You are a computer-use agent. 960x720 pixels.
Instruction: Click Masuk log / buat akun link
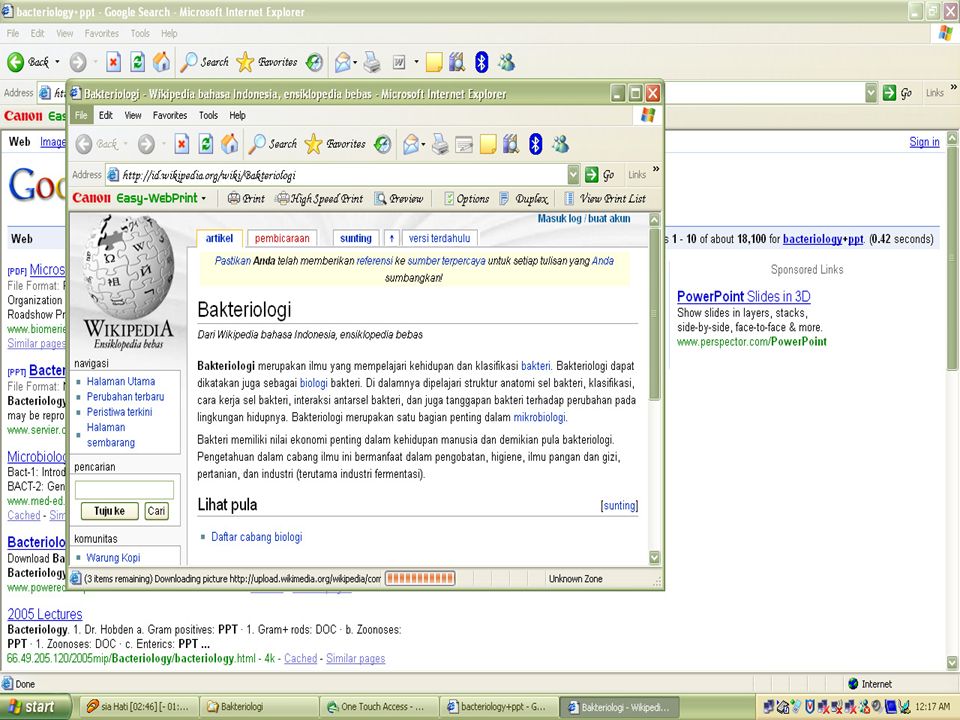(x=583, y=219)
